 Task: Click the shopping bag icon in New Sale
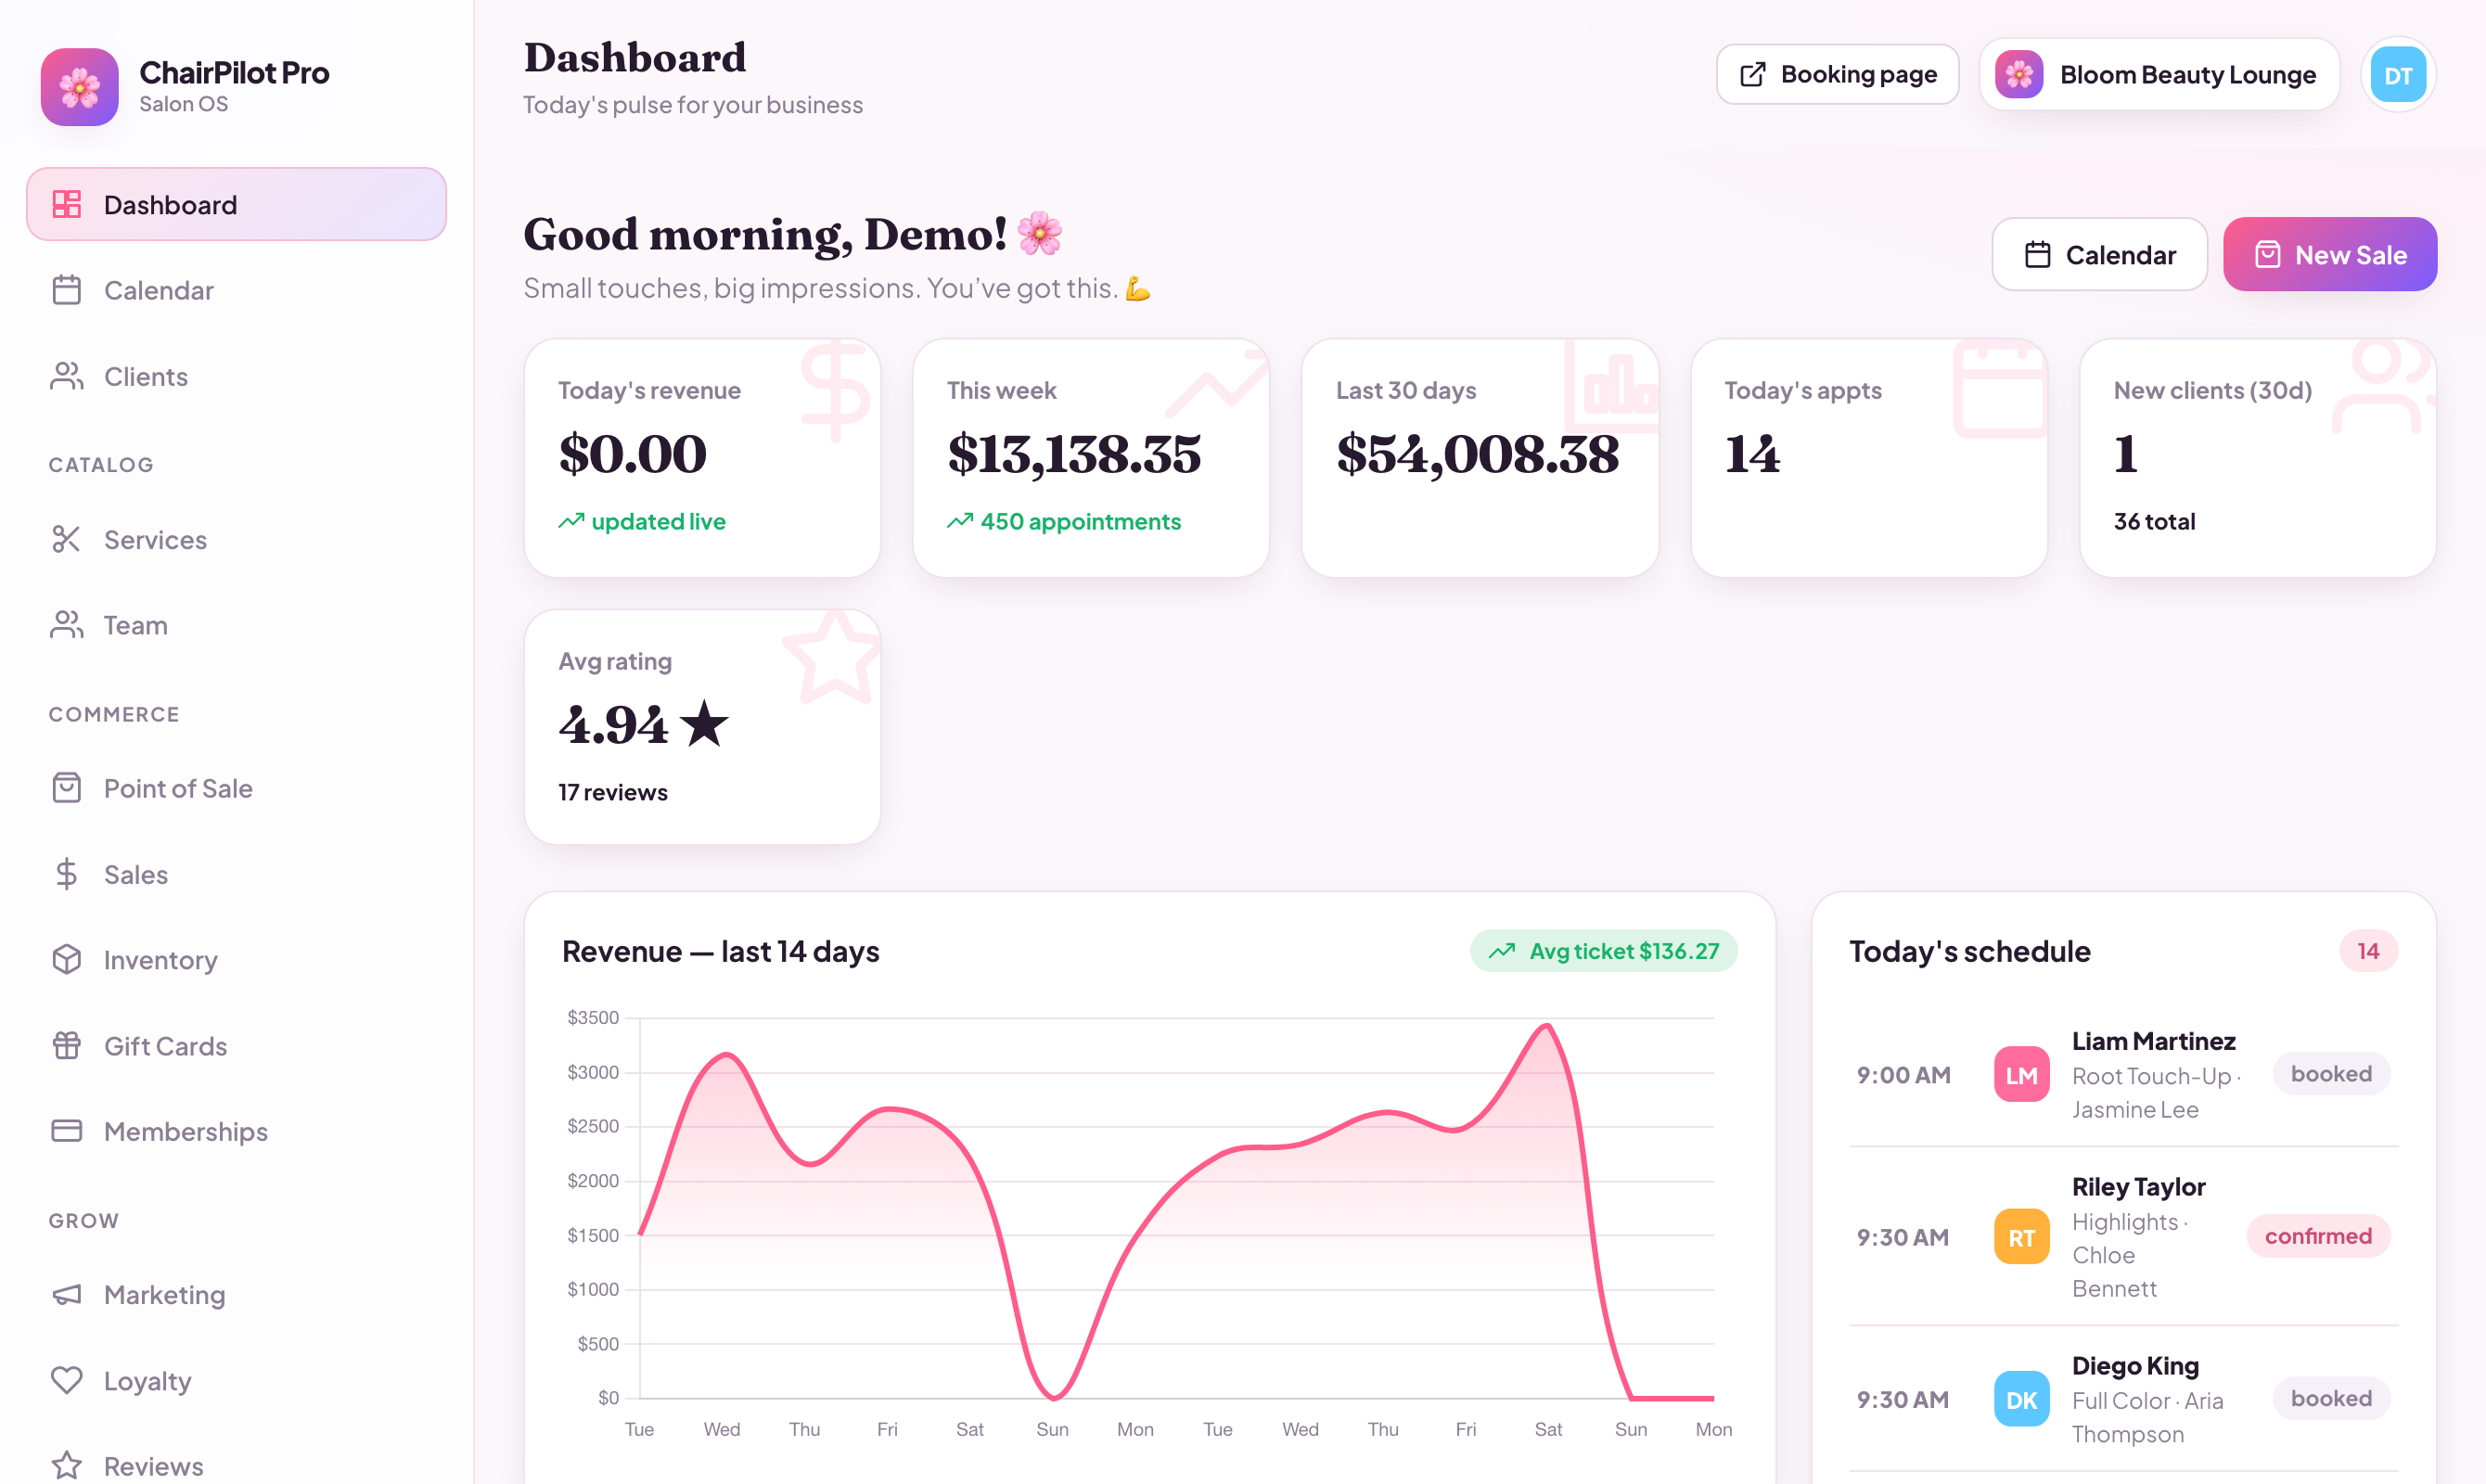(x=2267, y=255)
